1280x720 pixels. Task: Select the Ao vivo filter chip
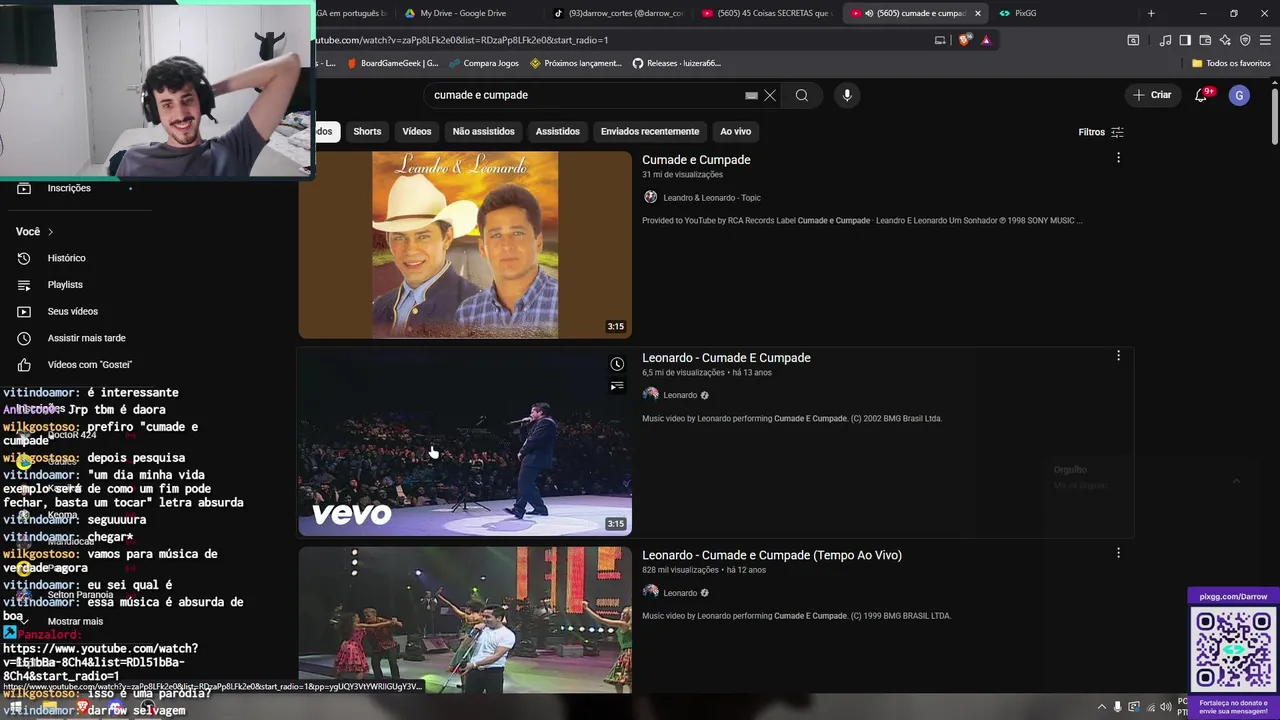pos(735,131)
